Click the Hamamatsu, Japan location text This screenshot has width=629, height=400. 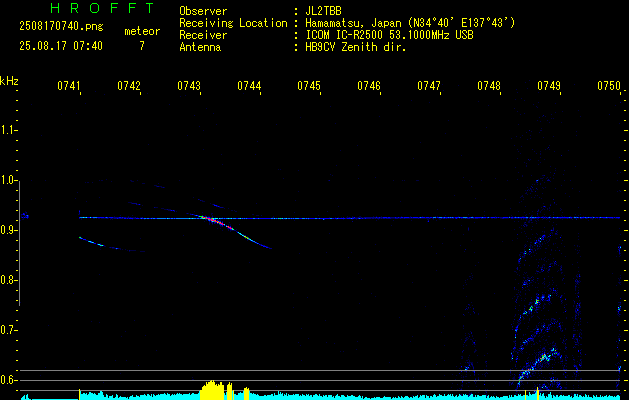point(410,23)
